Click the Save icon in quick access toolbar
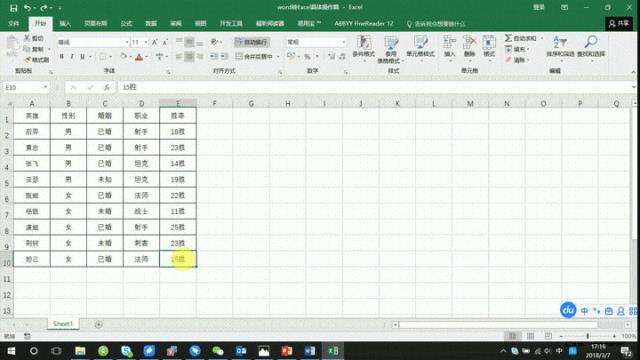 (13, 8)
